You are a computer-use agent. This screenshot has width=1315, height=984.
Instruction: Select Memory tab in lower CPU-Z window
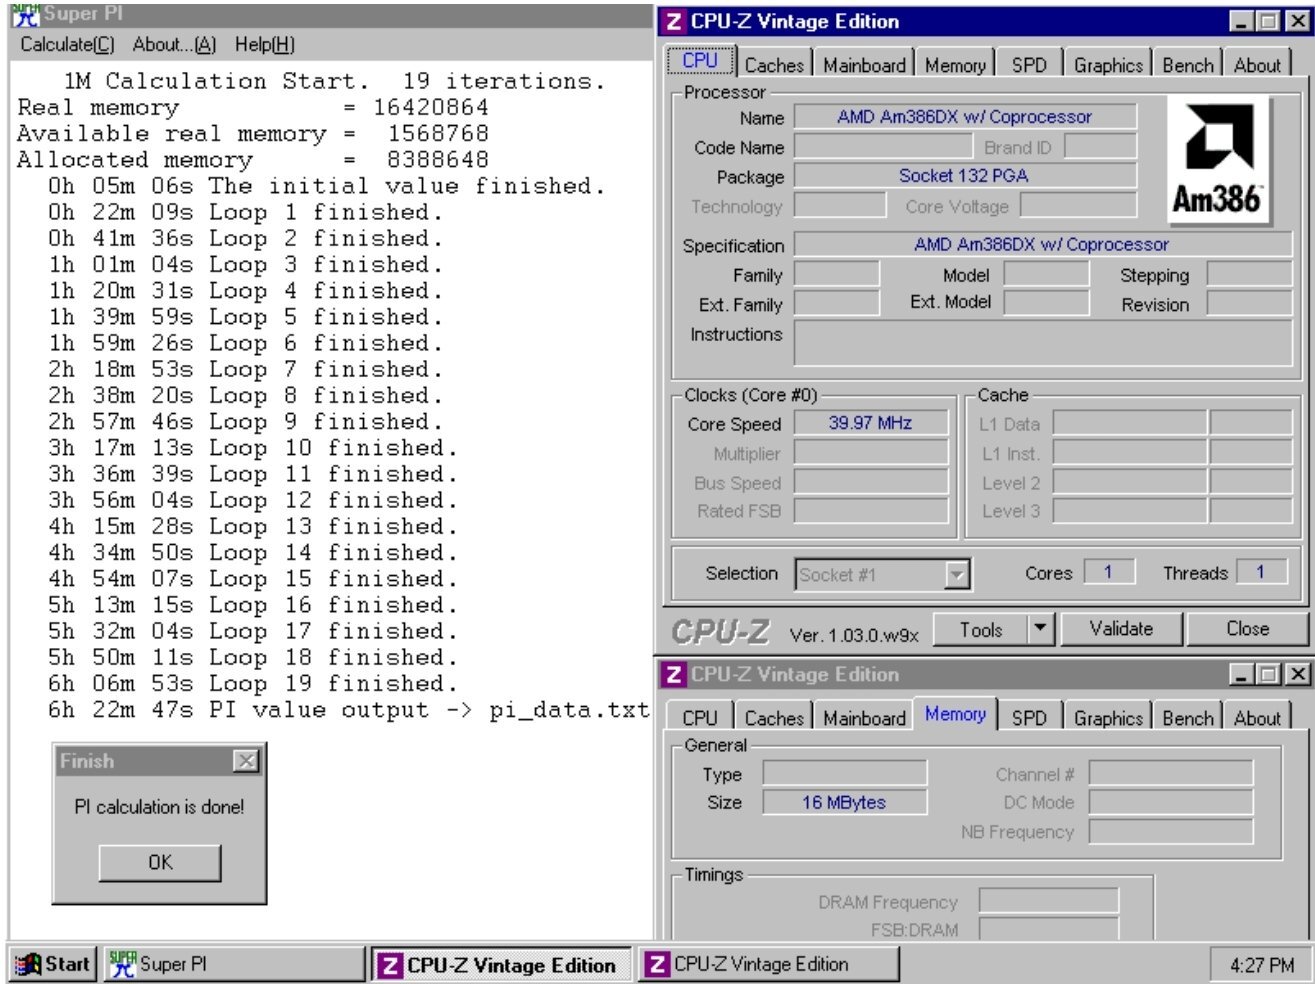pyautogui.click(x=955, y=714)
